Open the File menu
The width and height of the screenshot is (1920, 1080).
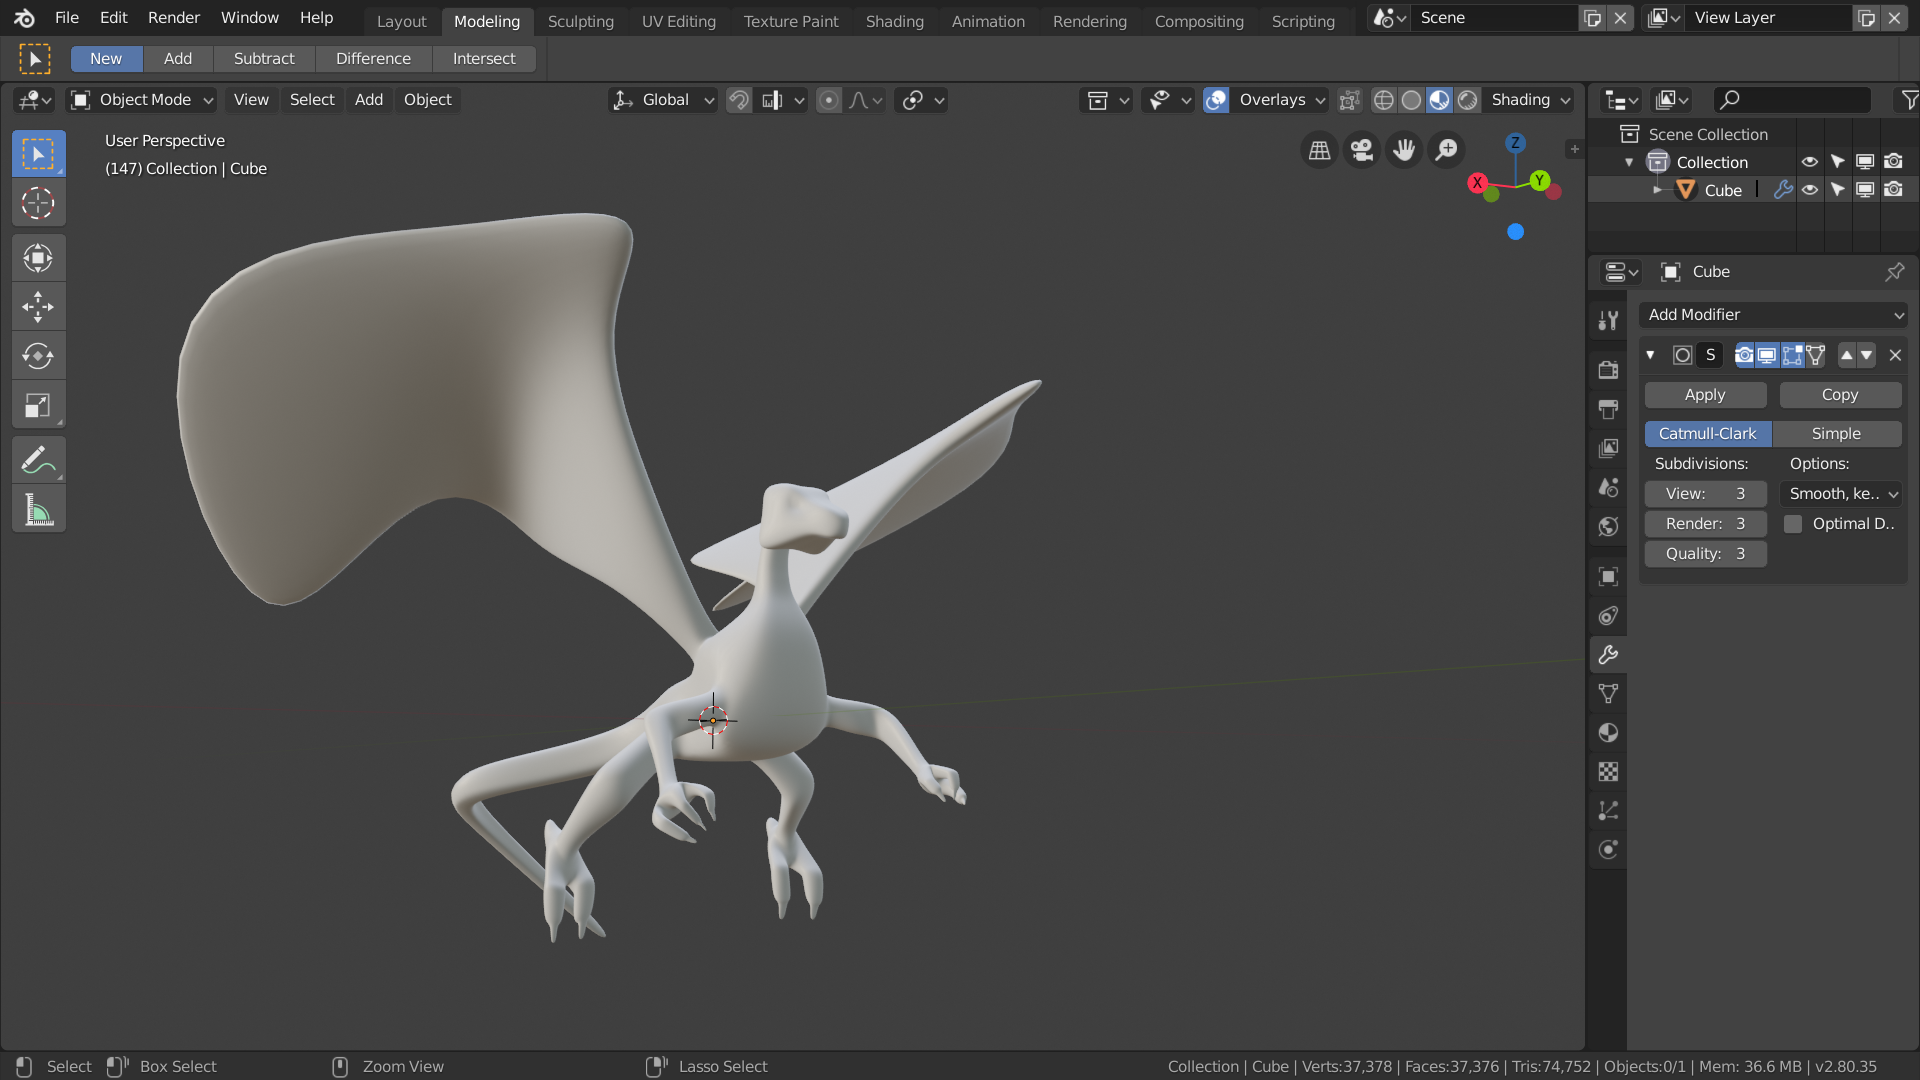point(67,18)
